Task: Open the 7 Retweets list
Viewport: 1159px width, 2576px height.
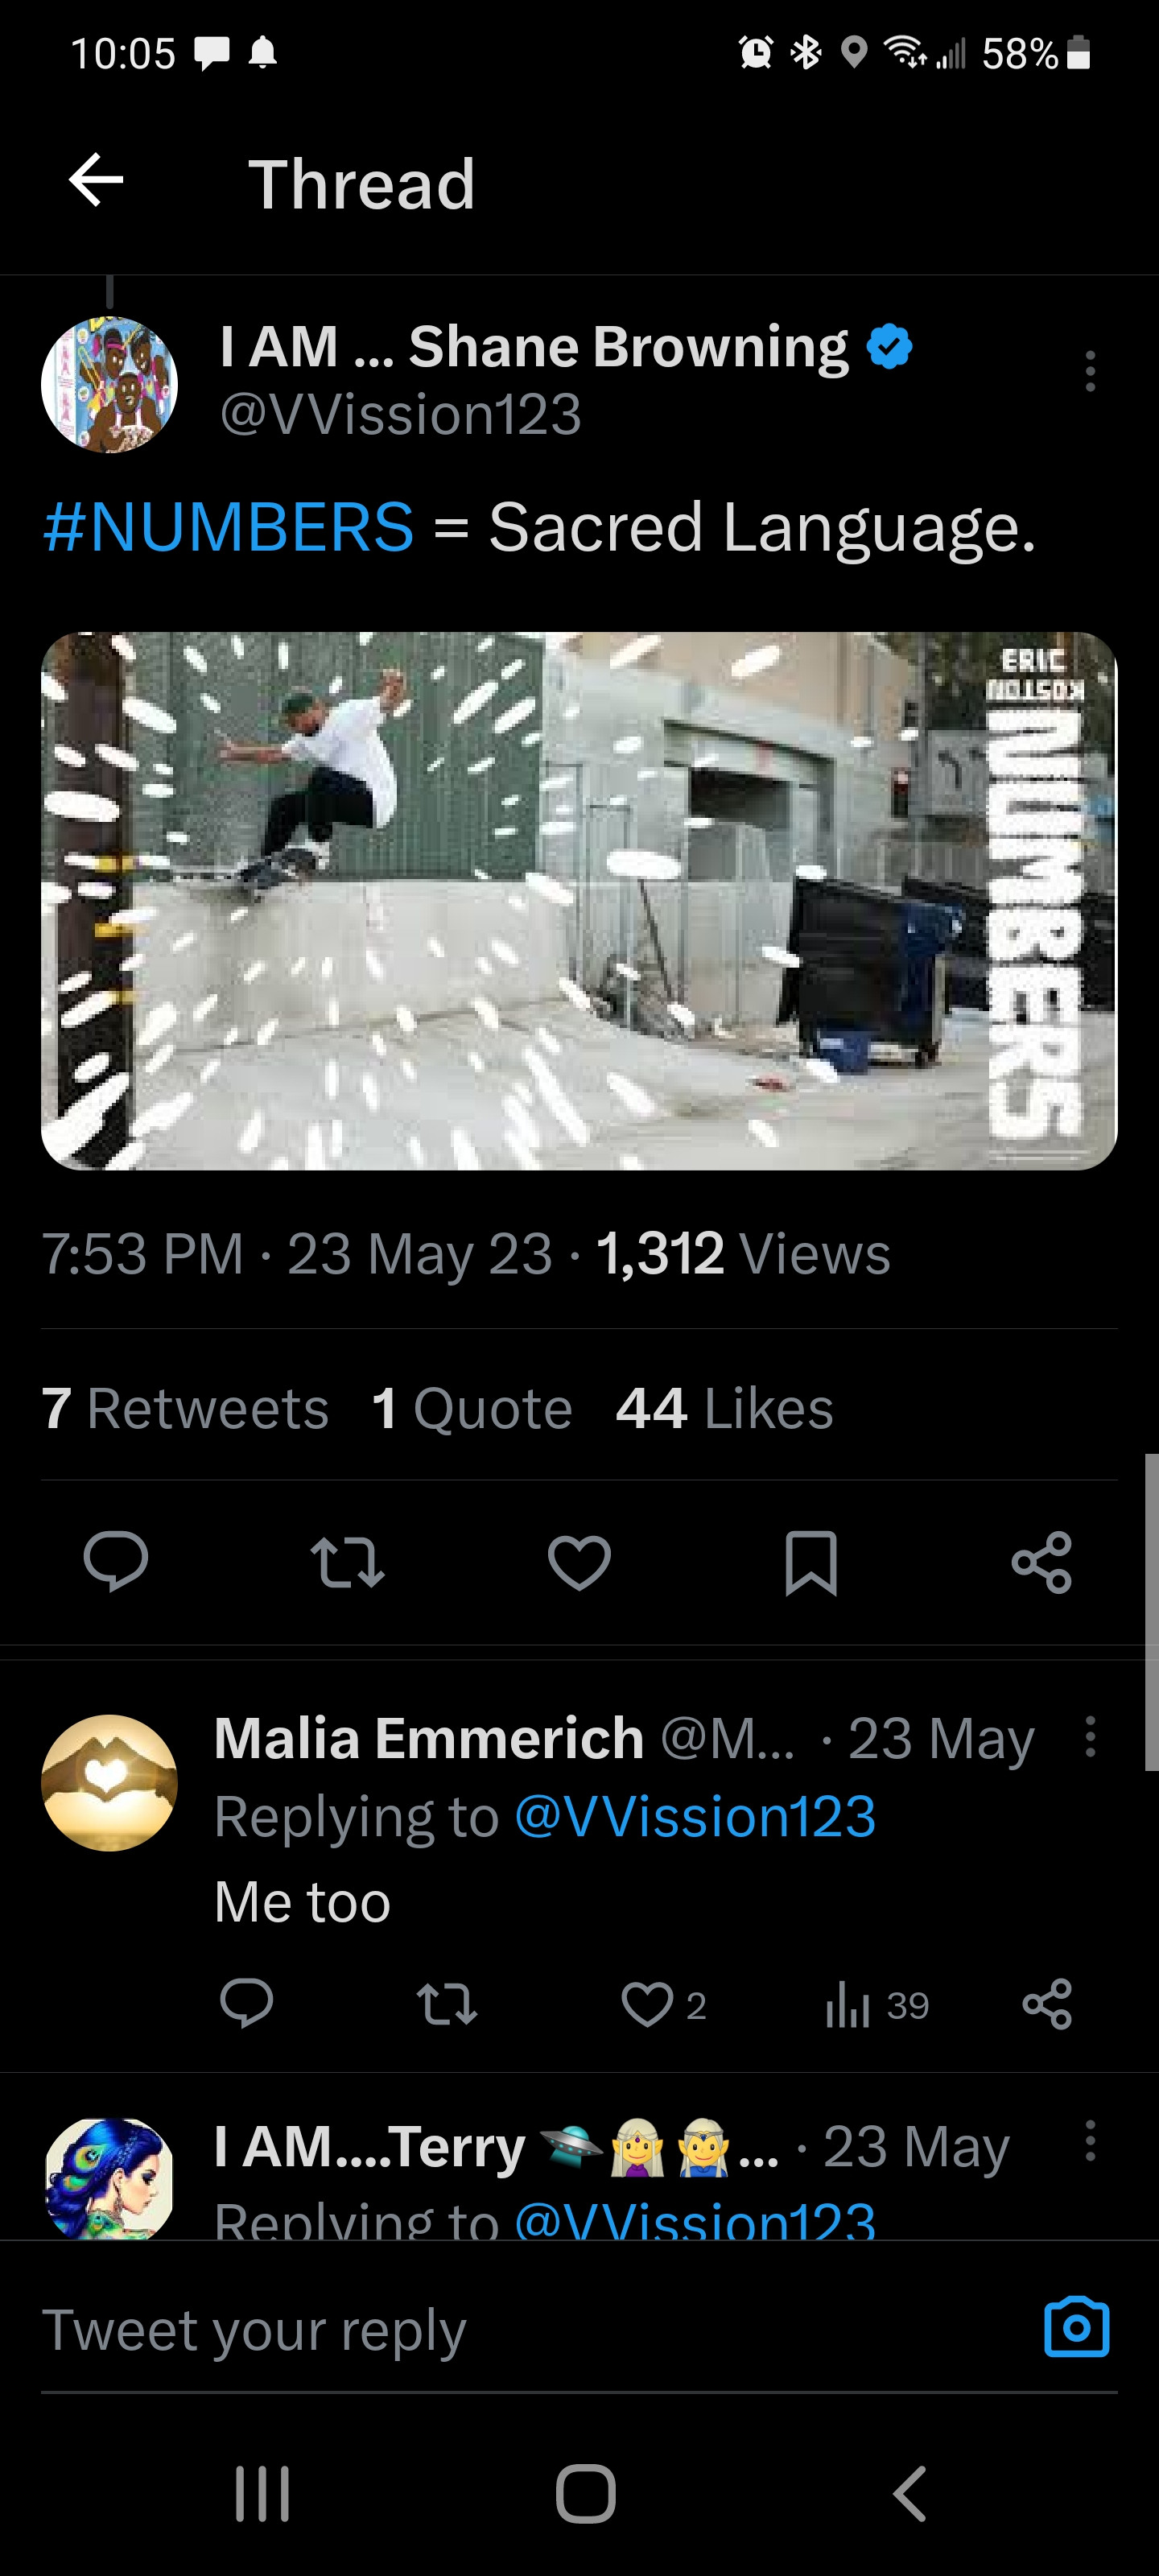Action: (185, 1408)
